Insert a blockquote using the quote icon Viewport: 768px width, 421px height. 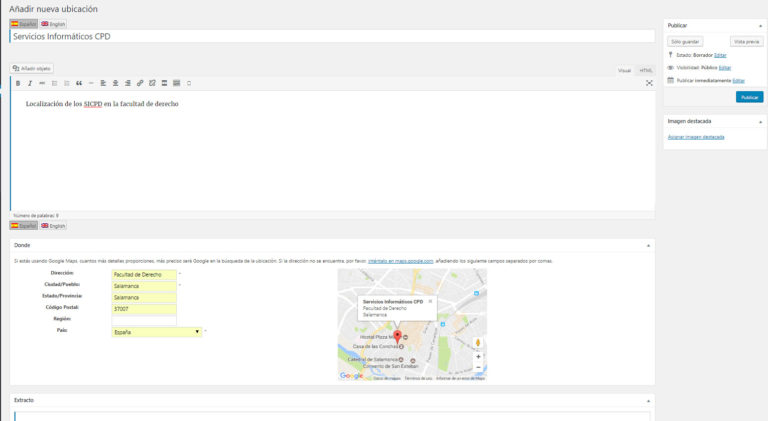coord(78,83)
